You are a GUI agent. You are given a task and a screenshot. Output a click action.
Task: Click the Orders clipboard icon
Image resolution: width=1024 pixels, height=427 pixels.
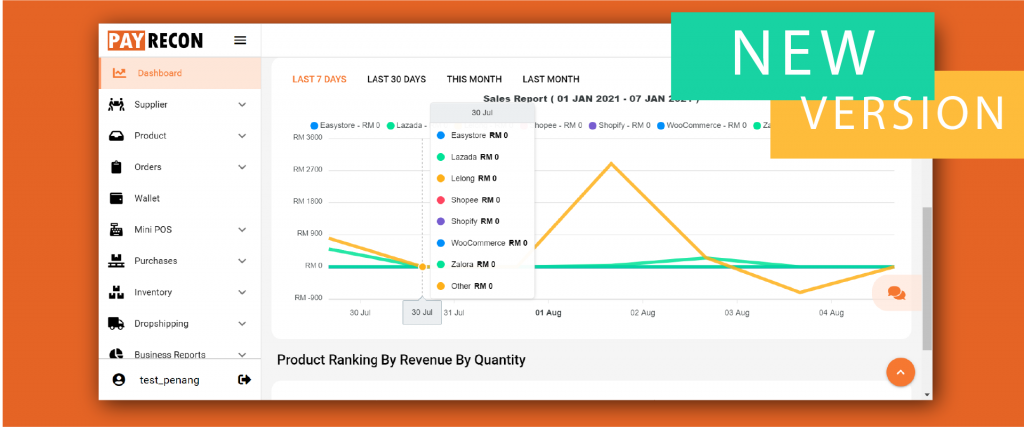[x=116, y=167]
